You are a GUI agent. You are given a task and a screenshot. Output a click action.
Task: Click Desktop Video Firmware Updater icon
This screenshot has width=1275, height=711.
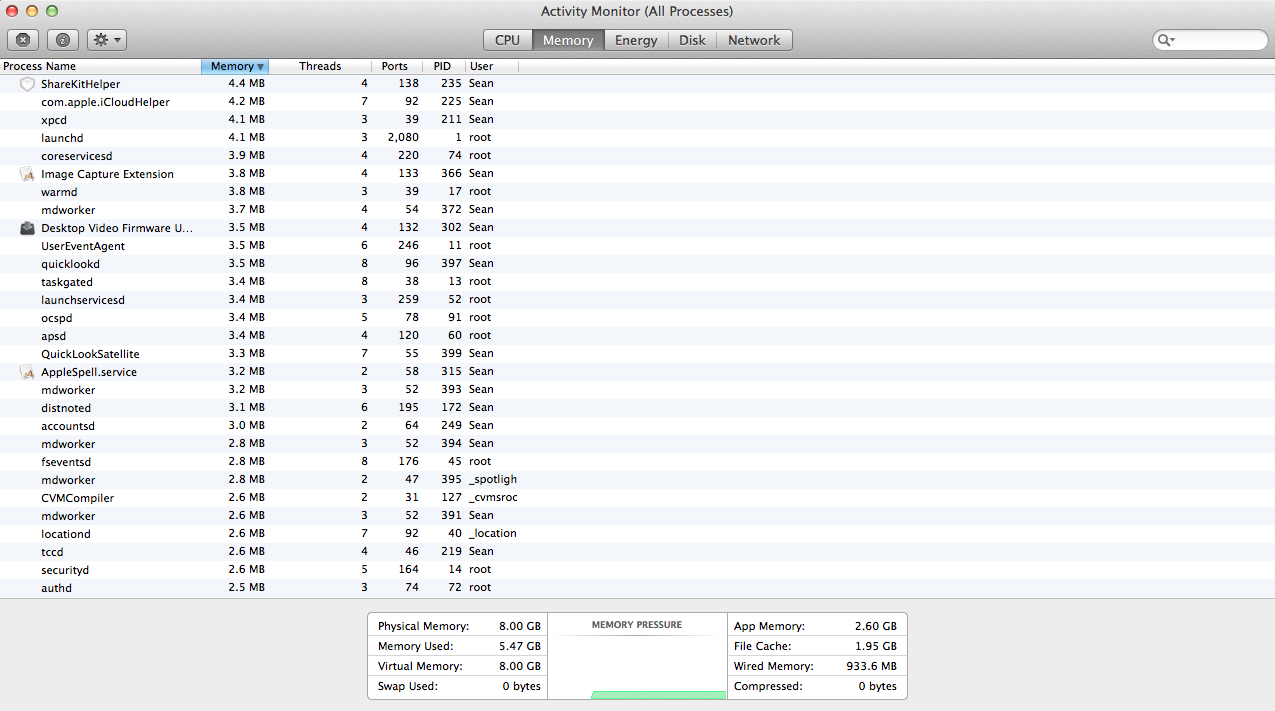click(28, 228)
